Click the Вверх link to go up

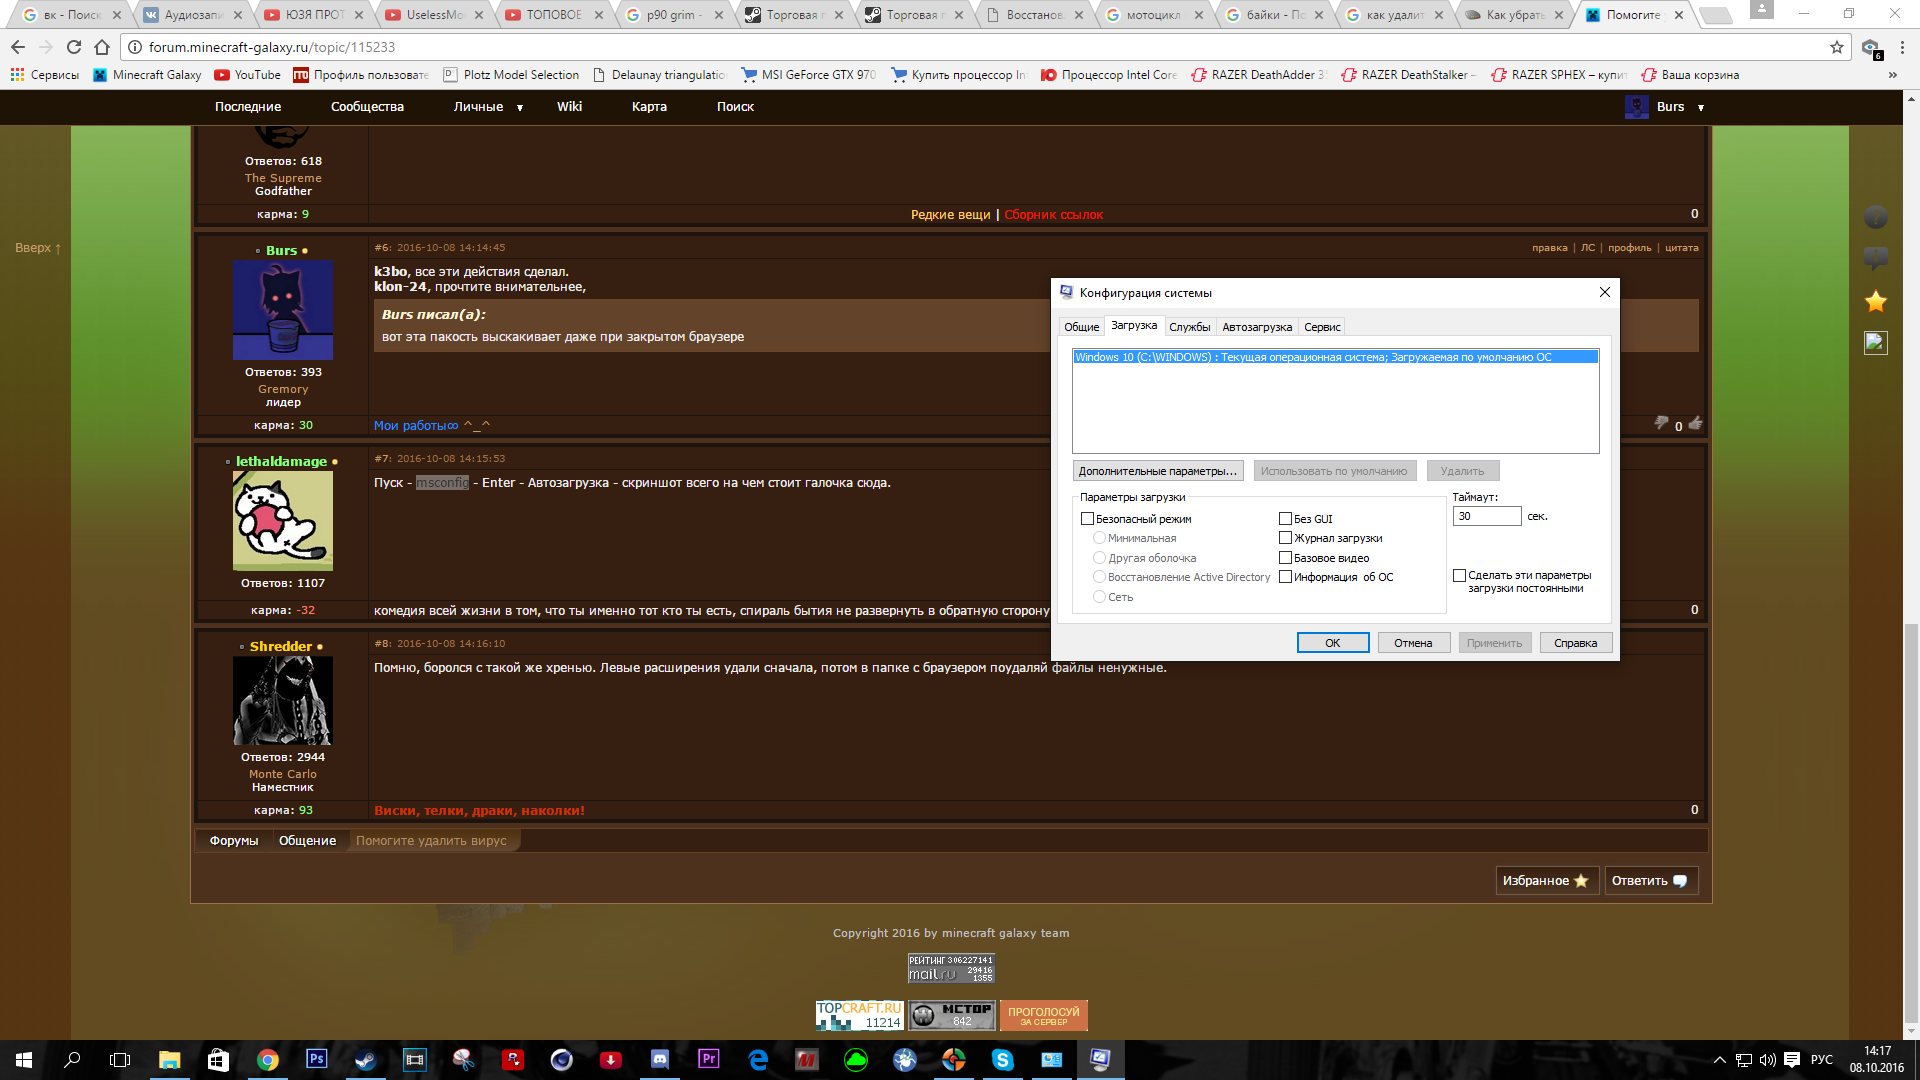(x=38, y=248)
